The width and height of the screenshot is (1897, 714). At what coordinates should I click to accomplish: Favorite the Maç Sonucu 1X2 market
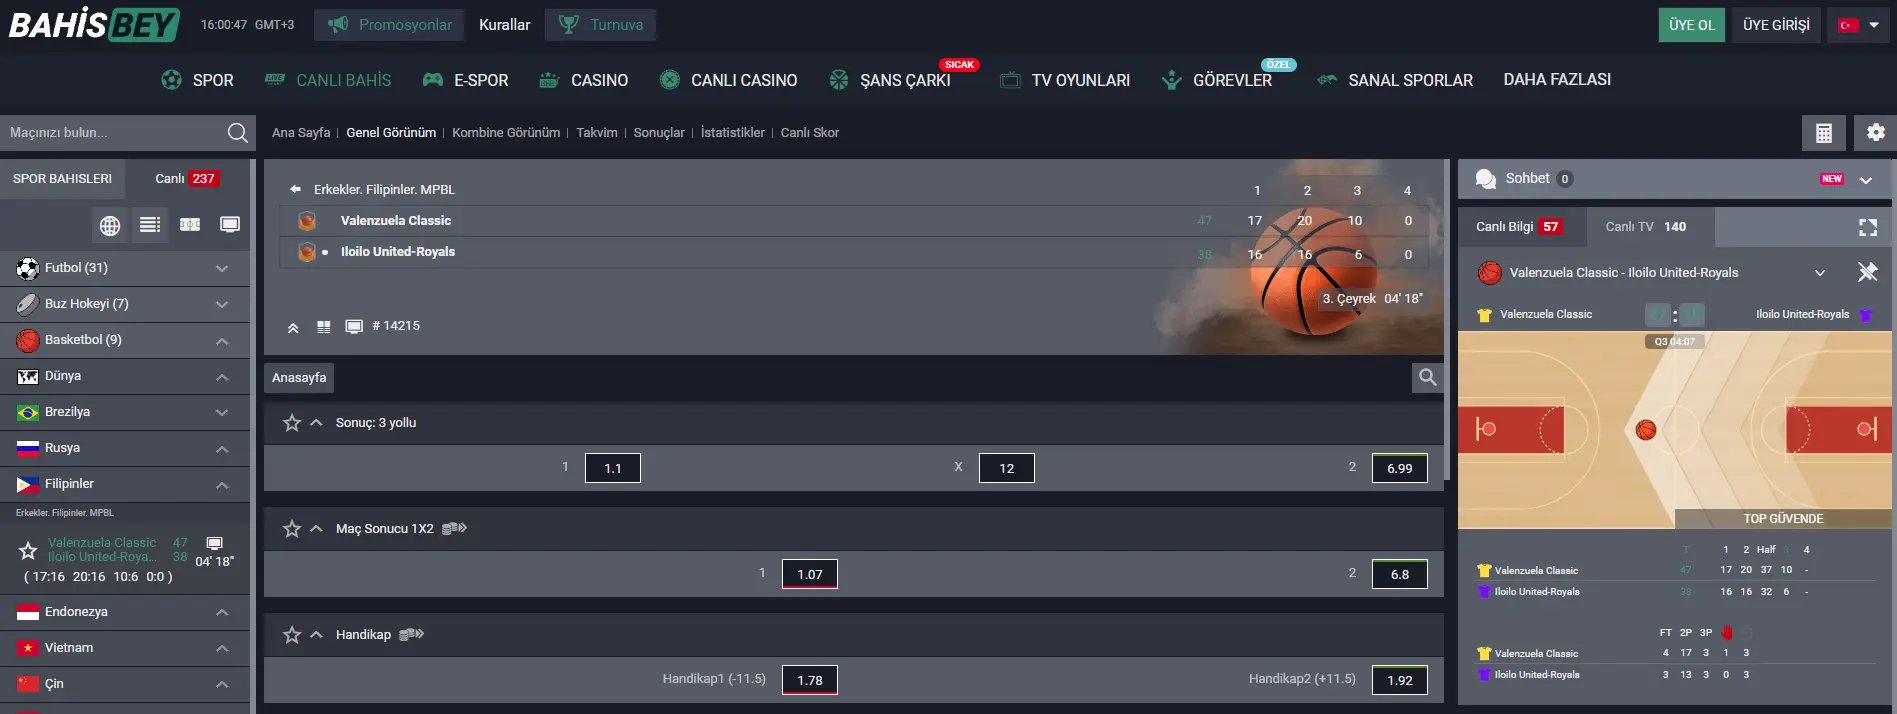(x=292, y=529)
